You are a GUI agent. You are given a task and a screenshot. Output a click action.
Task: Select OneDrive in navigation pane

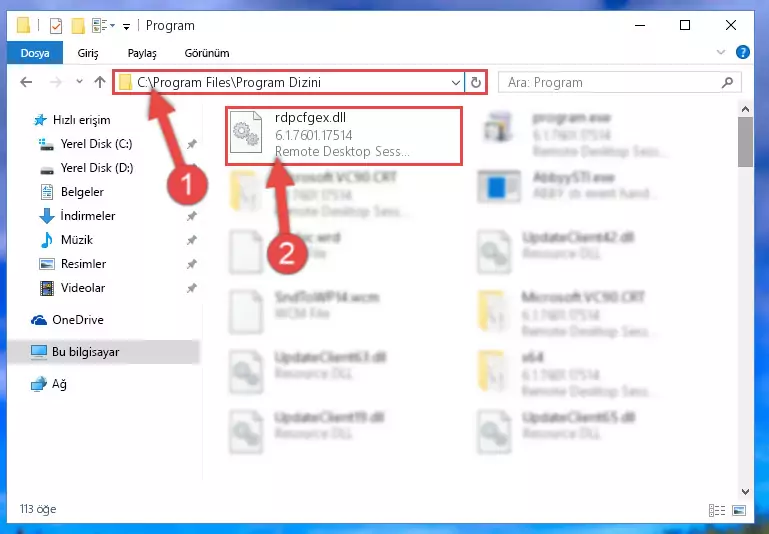pyautogui.click(x=67, y=320)
